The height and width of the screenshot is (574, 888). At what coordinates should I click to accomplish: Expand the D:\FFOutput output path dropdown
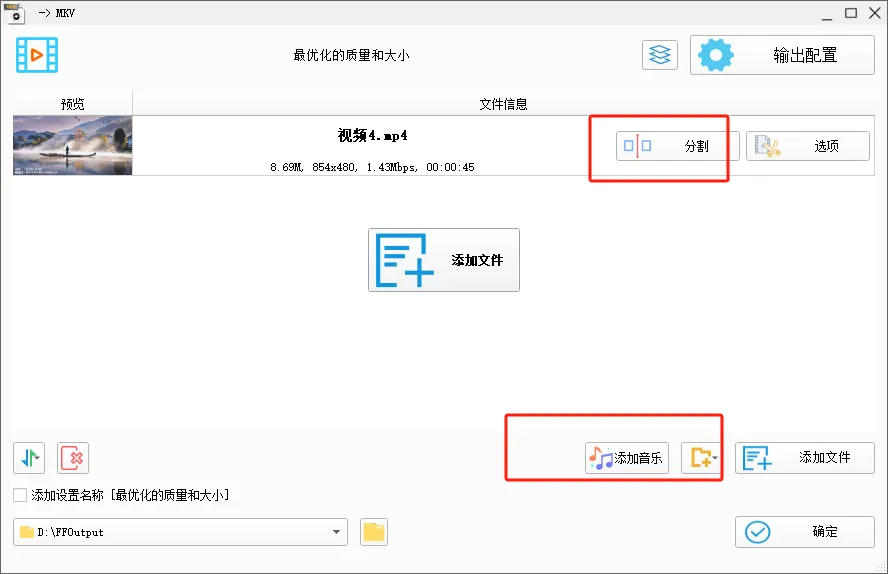coord(336,532)
